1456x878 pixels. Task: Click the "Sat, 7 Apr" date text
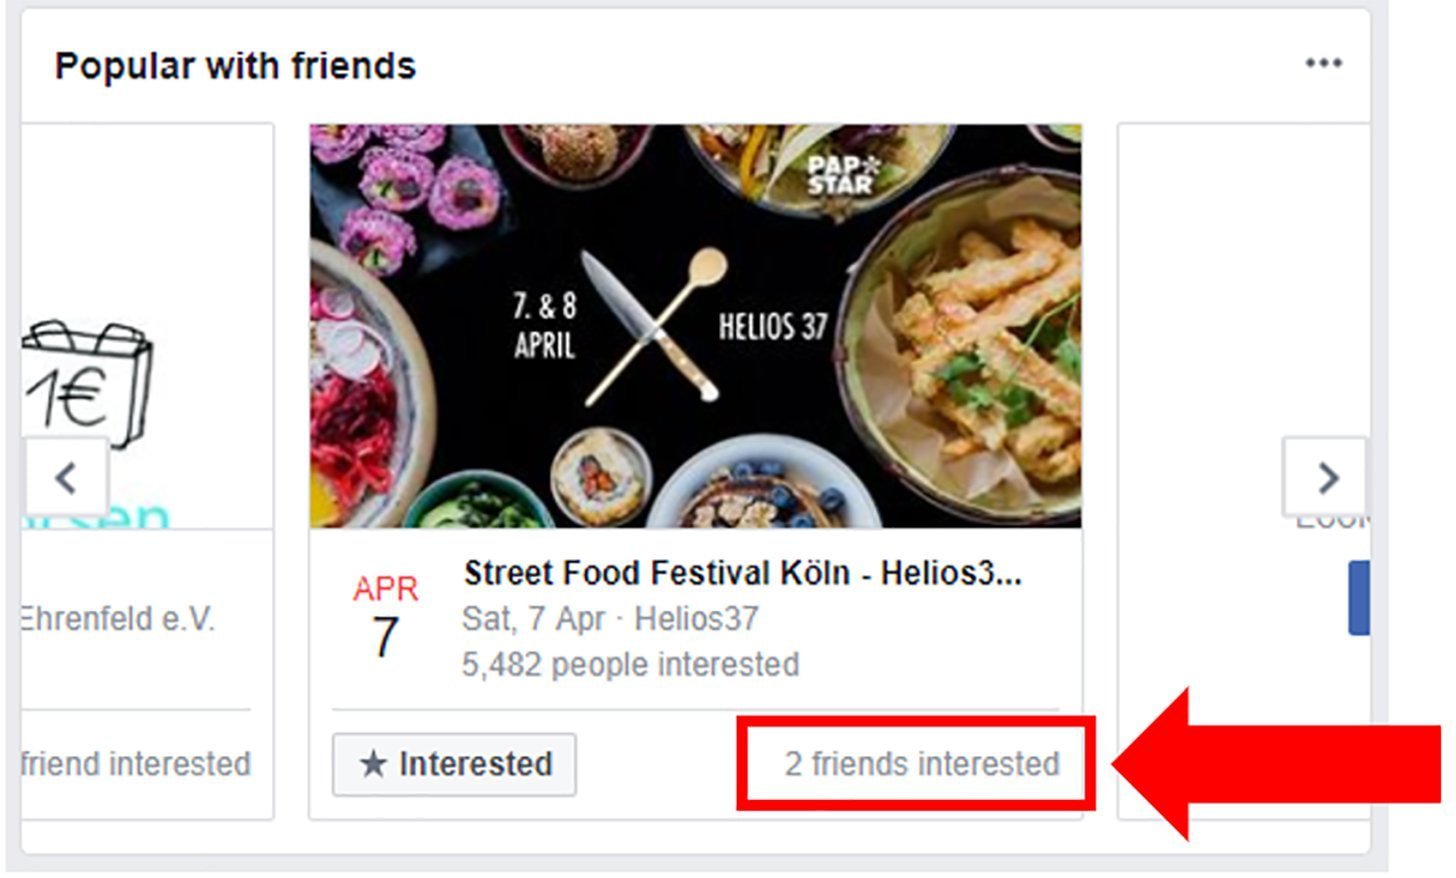[533, 619]
